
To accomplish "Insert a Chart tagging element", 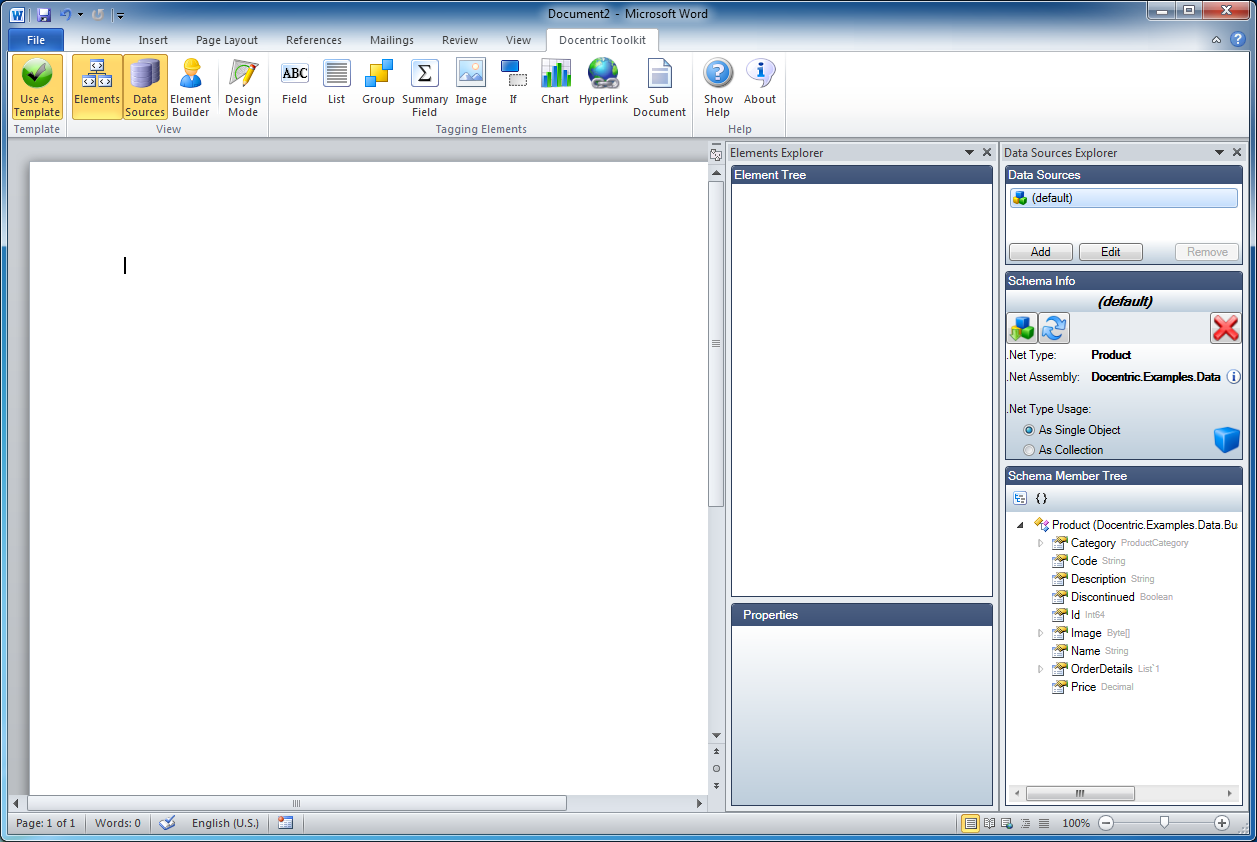I will (555, 83).
